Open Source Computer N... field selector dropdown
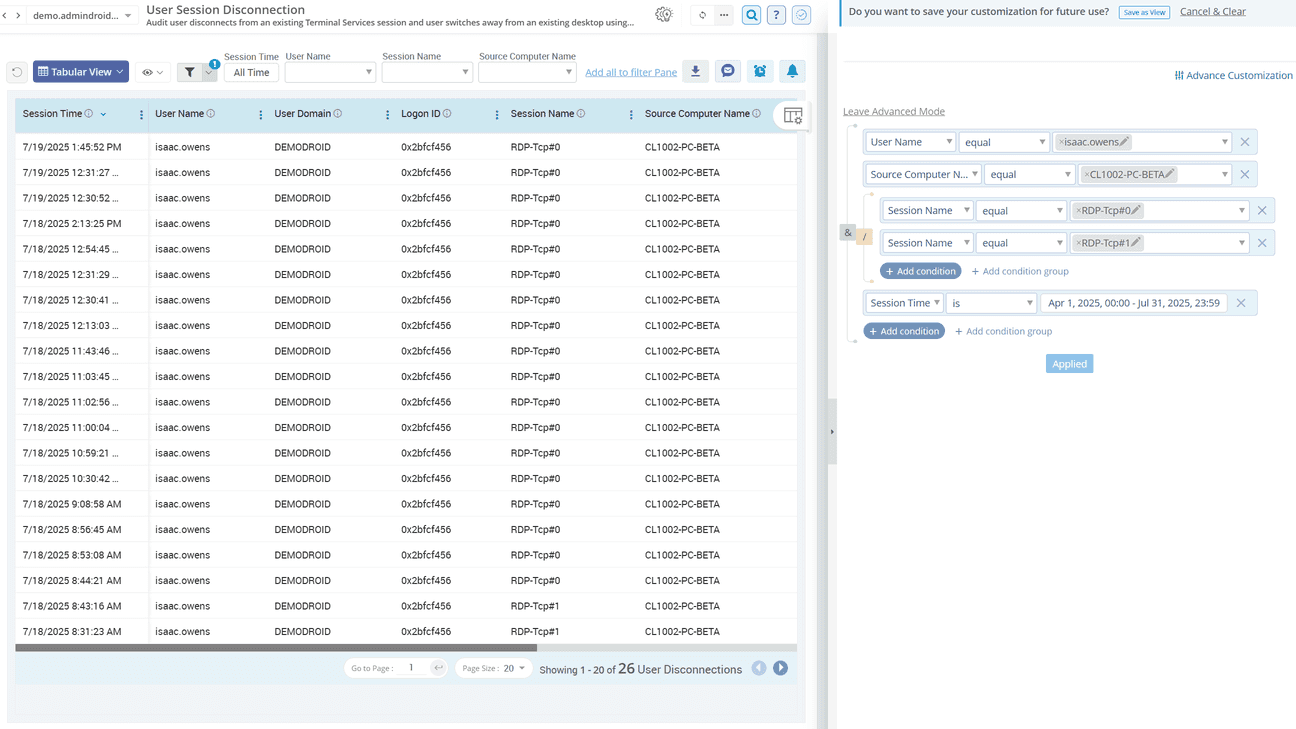The height and width of the screenshot is (729, 1296). (x=923, y=174)
